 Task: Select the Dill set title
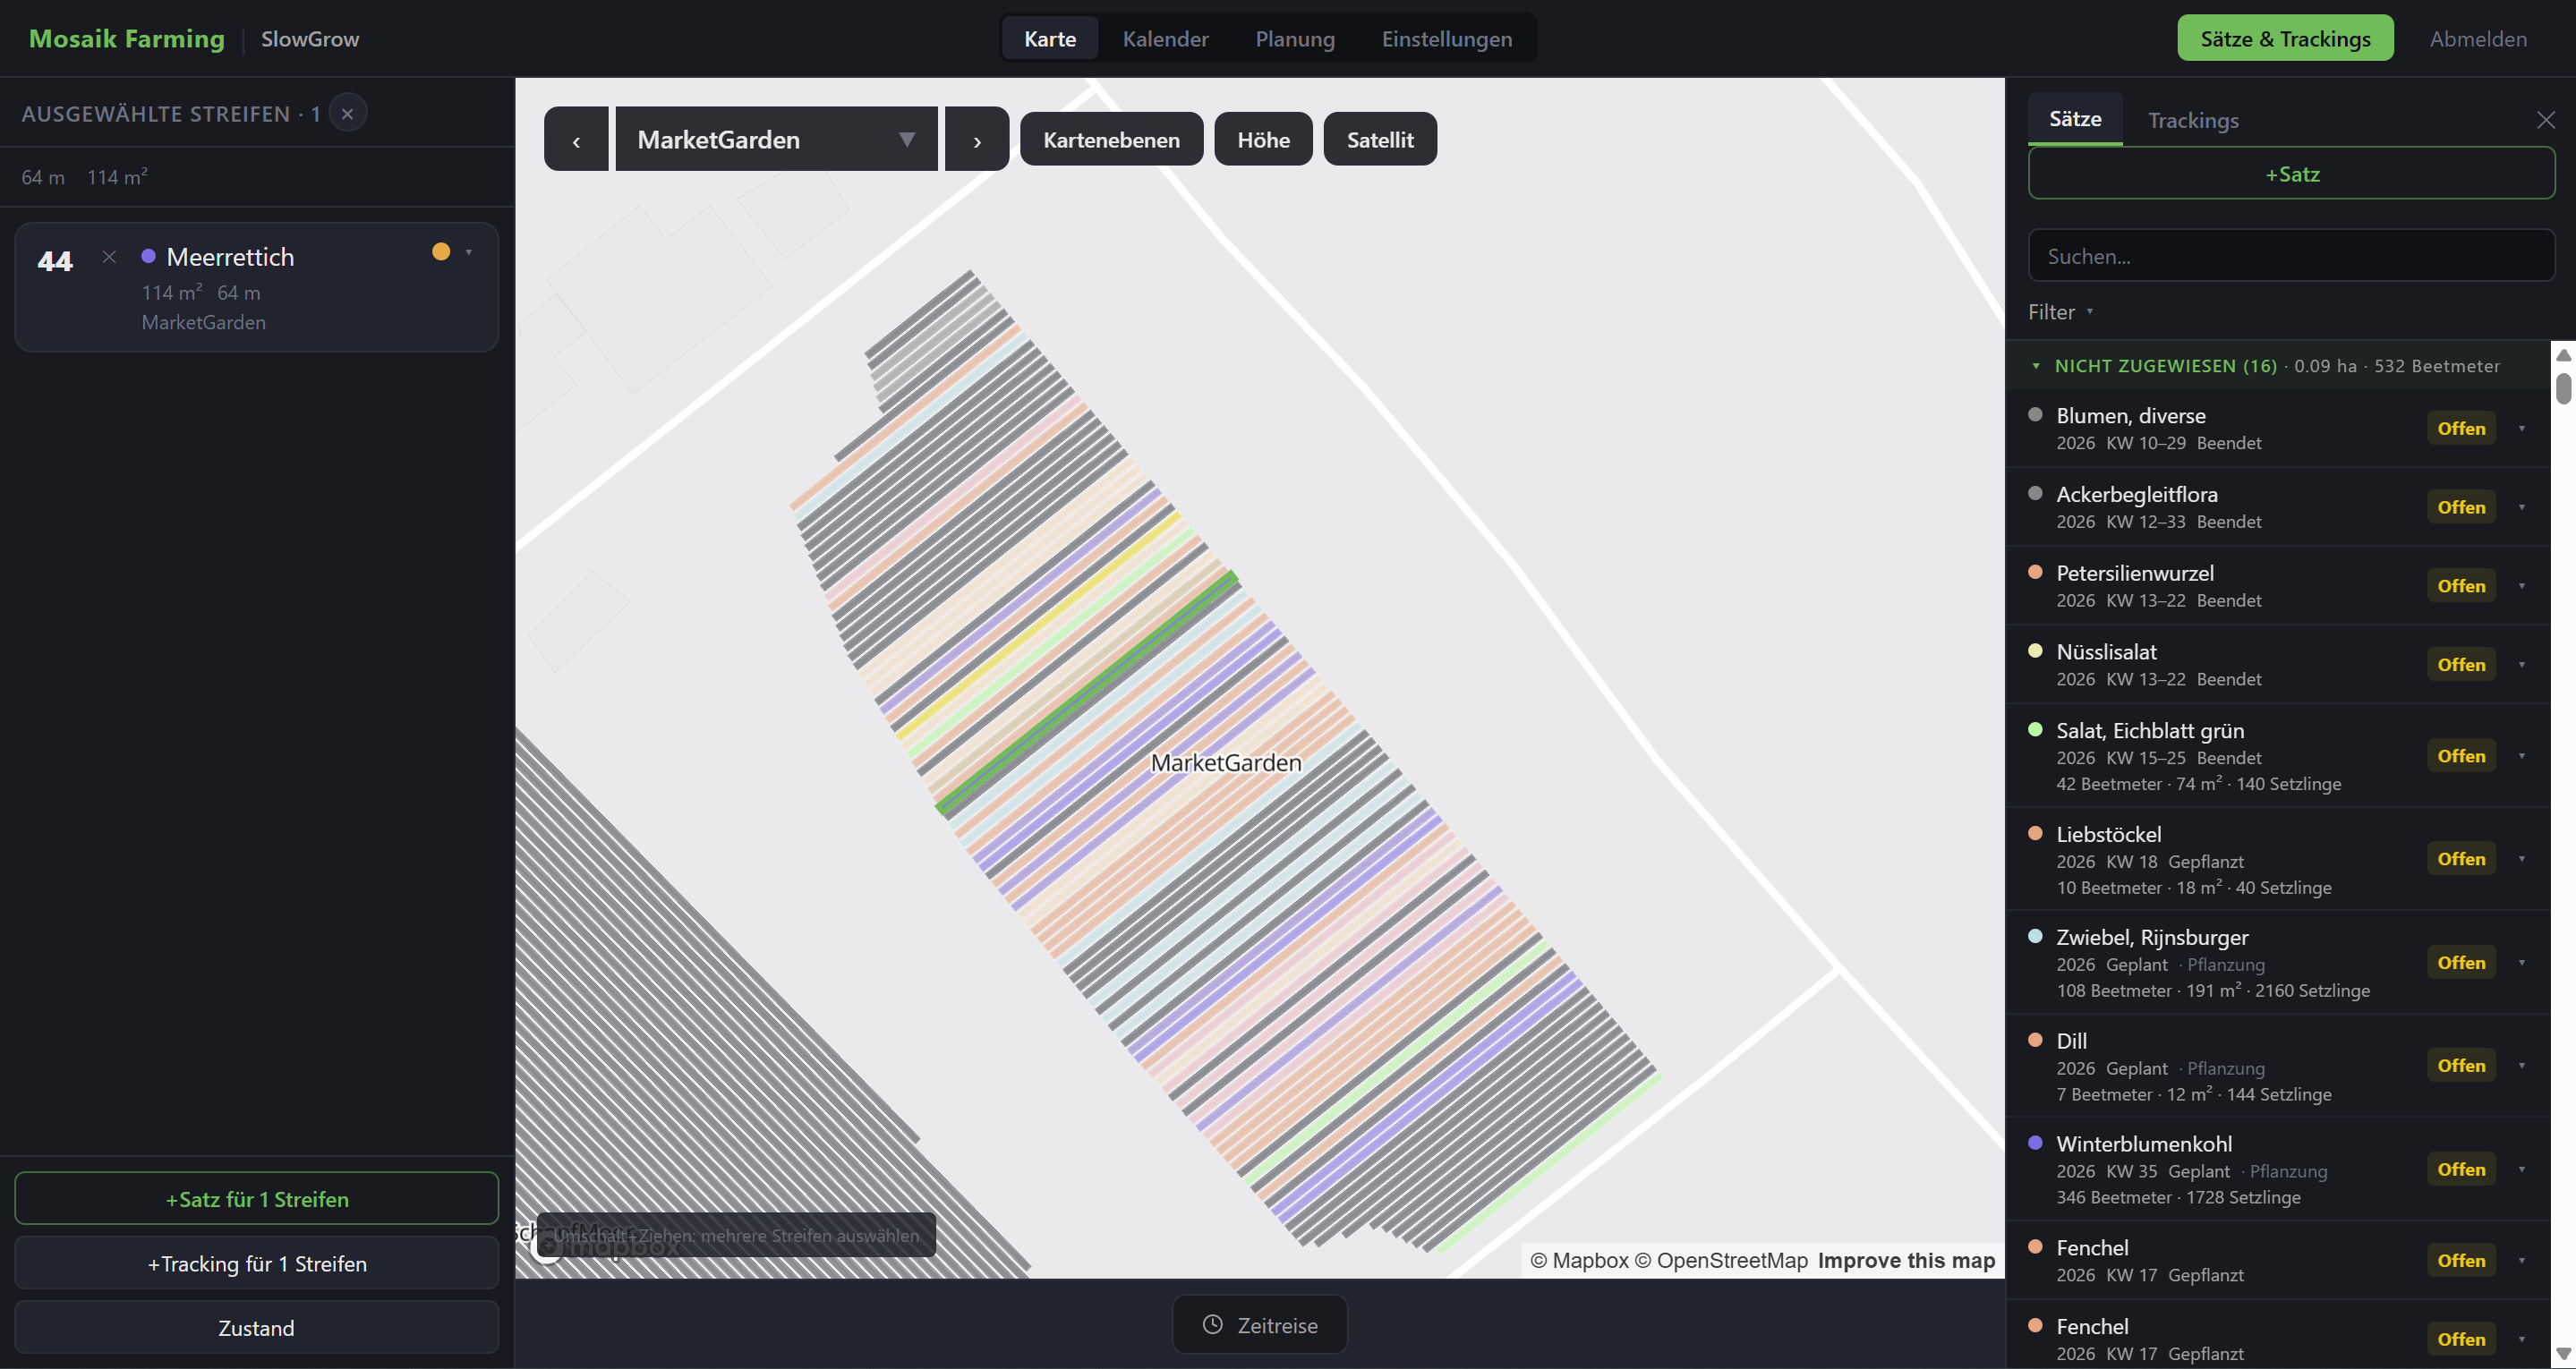2071,1041
